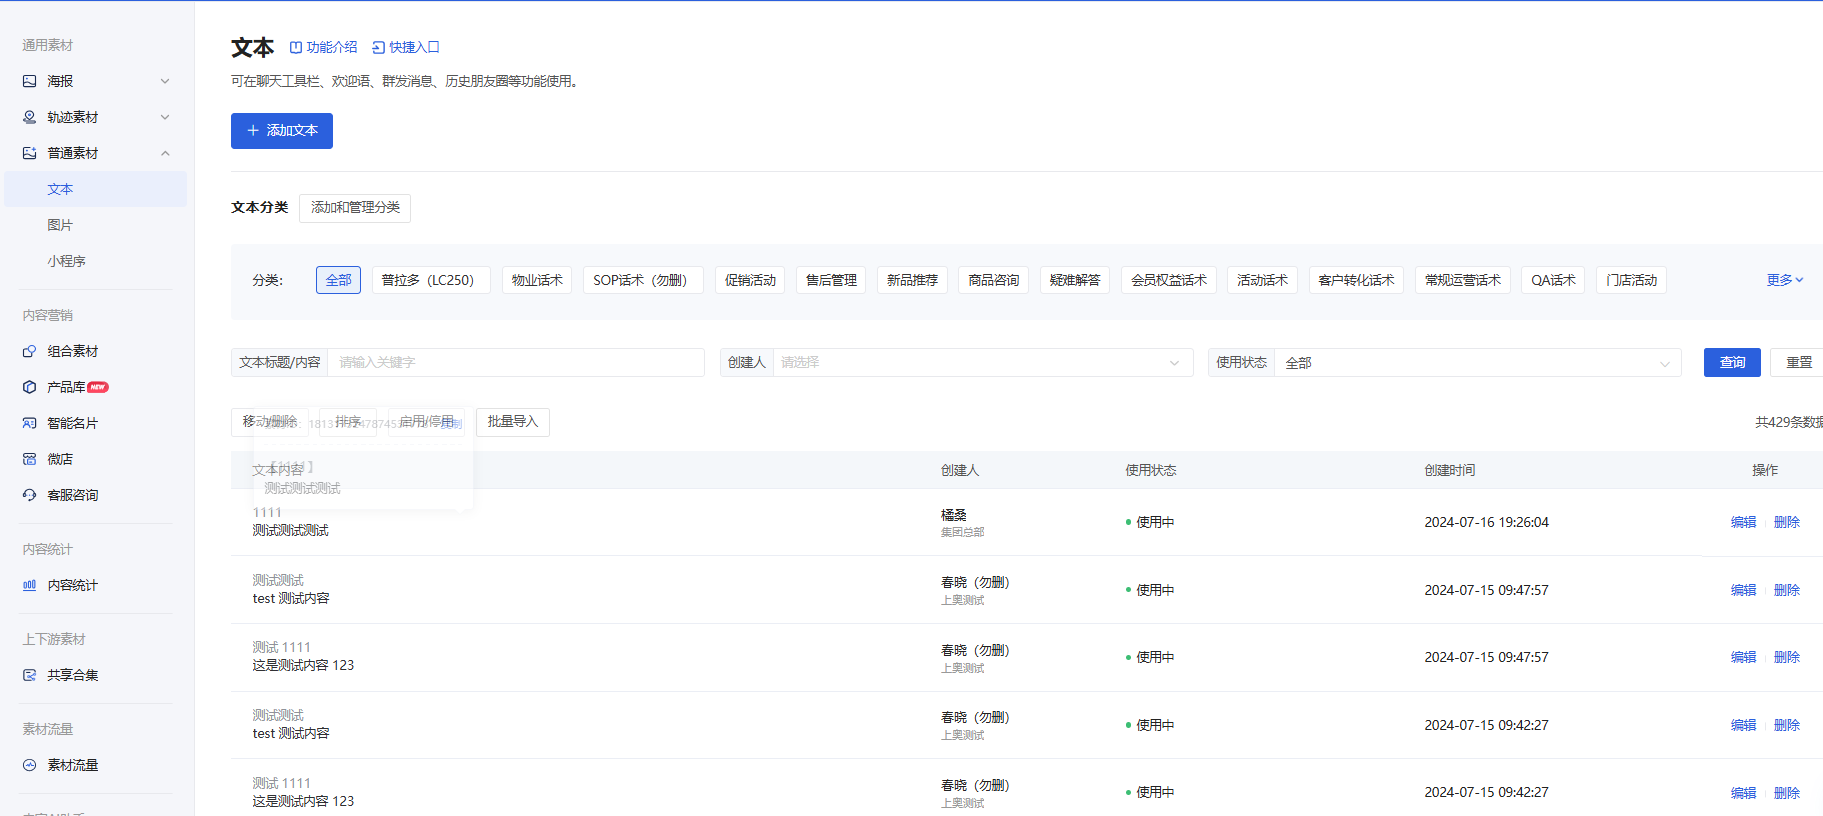Click the 素材流量 sidebar icon
The height and width of the screenshot is (816, 1823).
click(30, 765)
